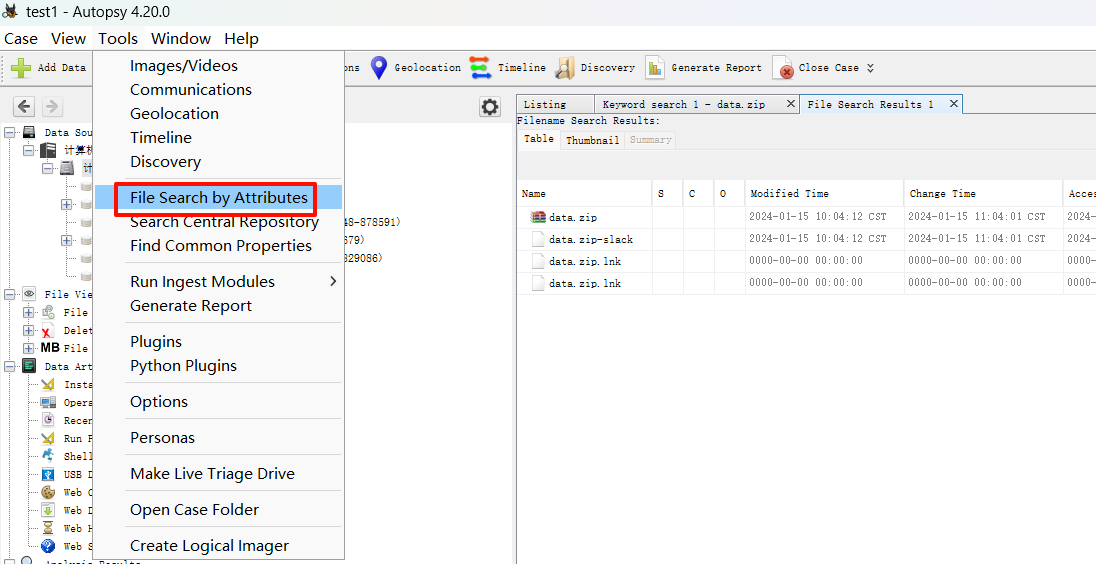Open Geolocation from the toolbar pin icon
1096x564 pixels.
(x=379, y=68)
